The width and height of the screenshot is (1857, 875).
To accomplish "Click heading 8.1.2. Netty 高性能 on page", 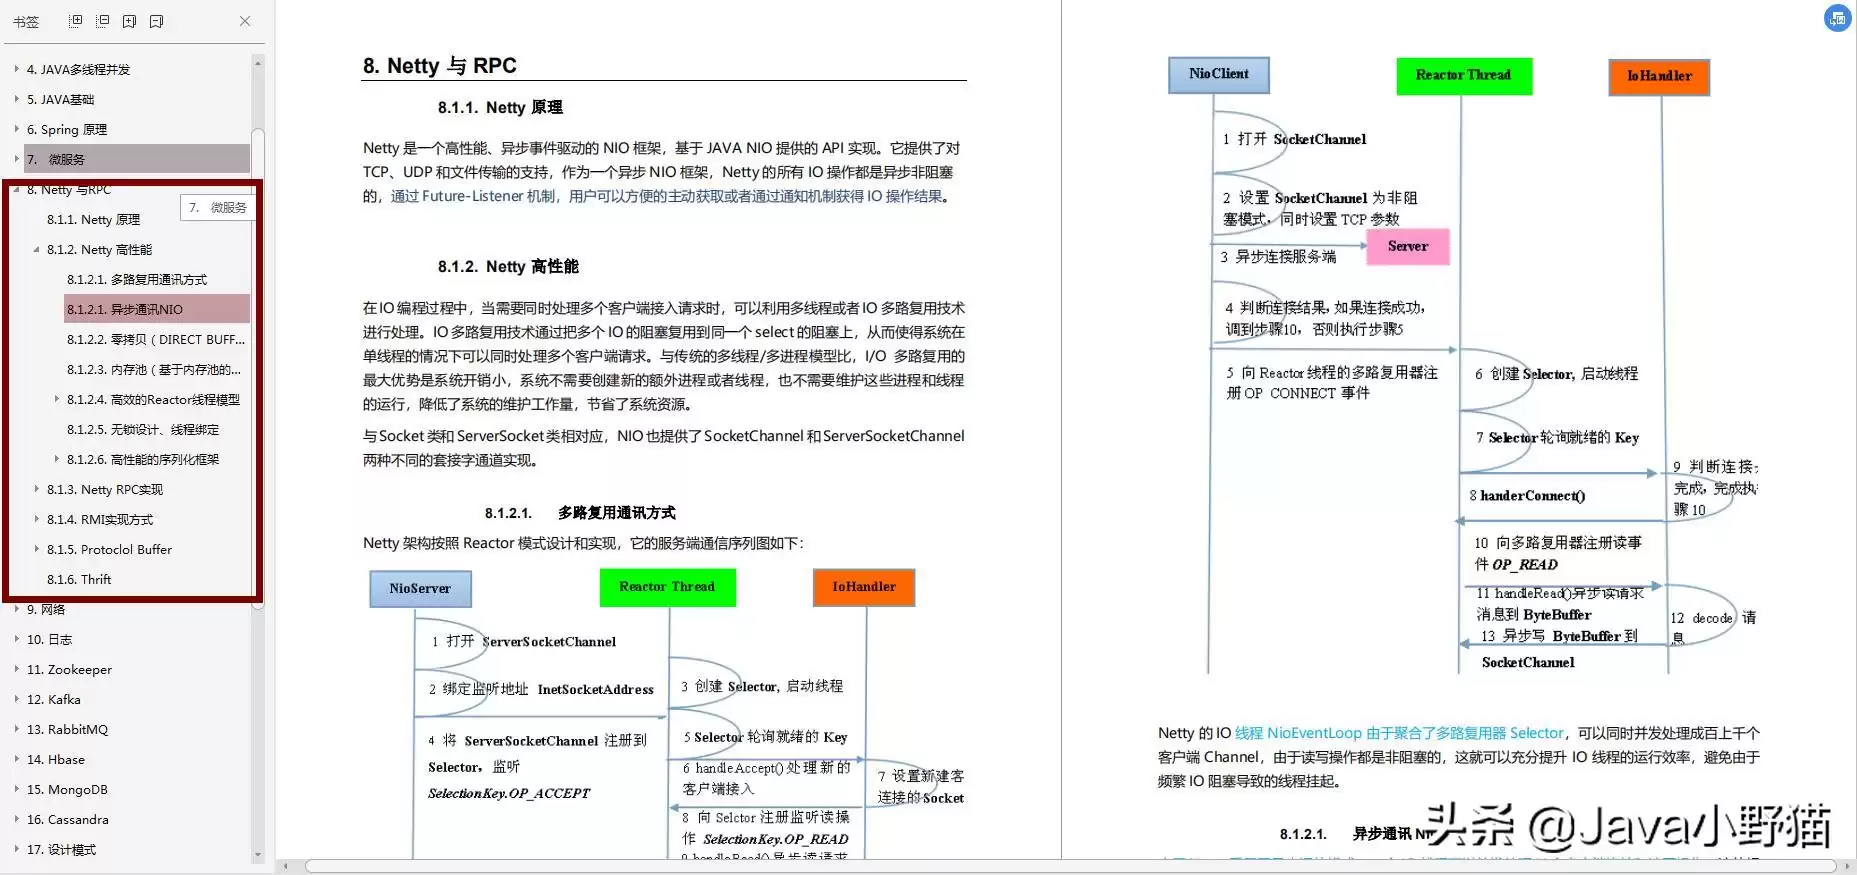I will point(508,266).
